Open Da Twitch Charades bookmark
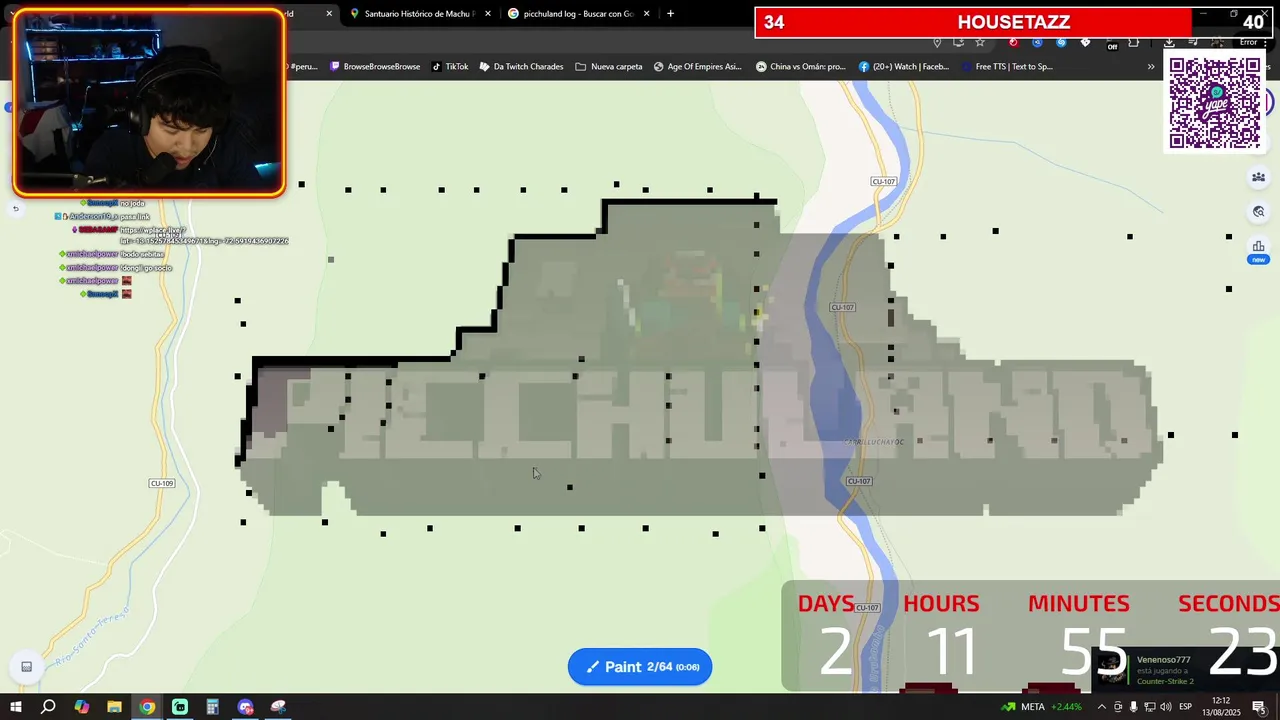1280x720 pixels. pos(521,67)
